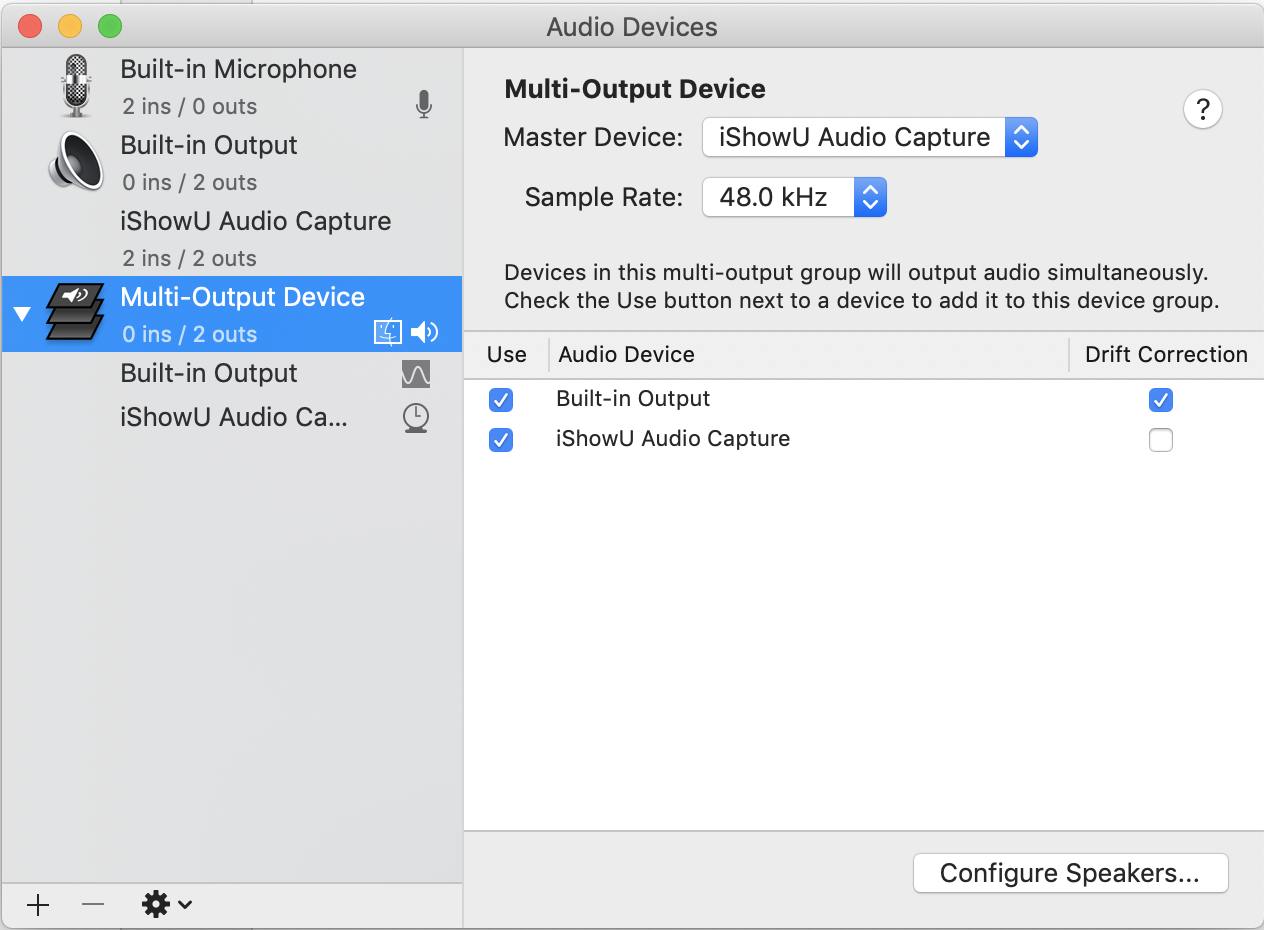Image resolution: width=1264 pixels, height=930 pixels.
Task: Open the gear action menu
Action: pos(166,905)
